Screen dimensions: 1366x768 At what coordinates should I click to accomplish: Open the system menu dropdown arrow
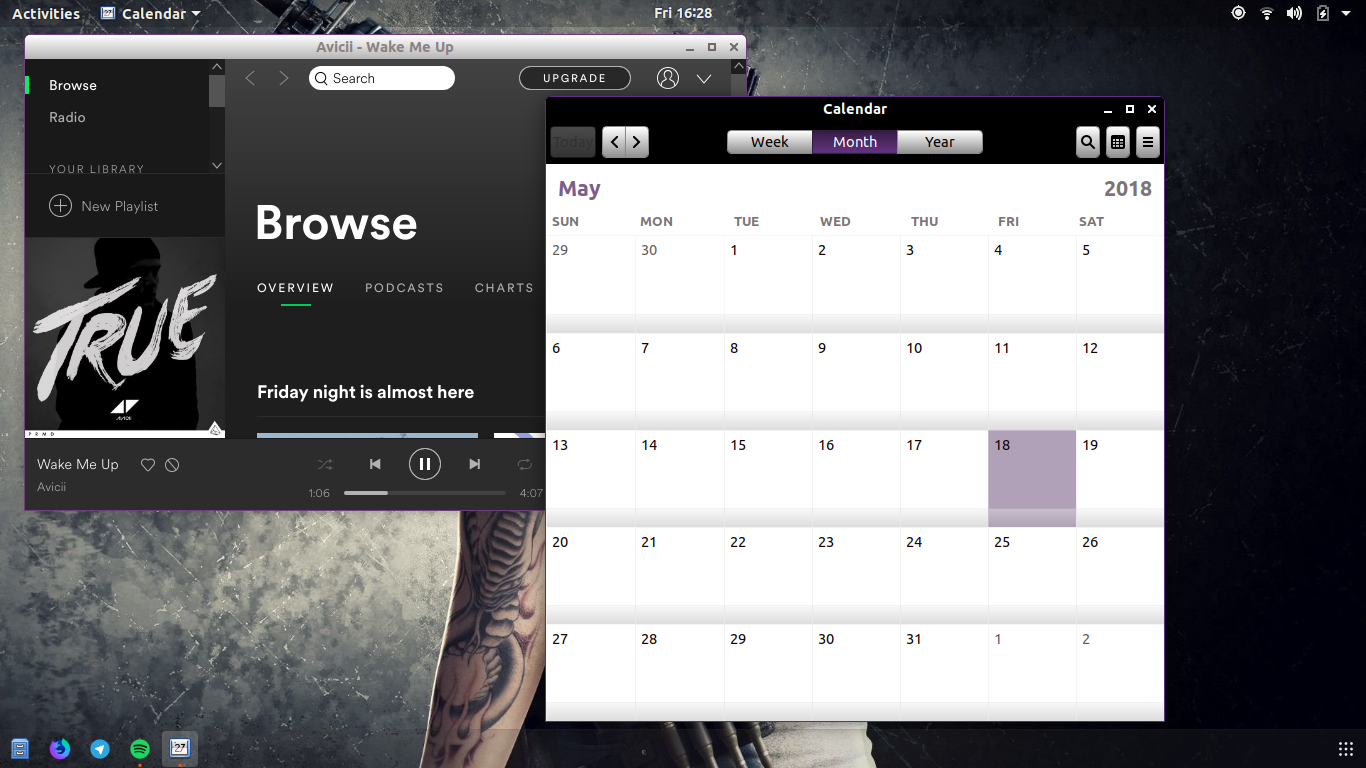pyautogui.click(x=1347, y=14)
